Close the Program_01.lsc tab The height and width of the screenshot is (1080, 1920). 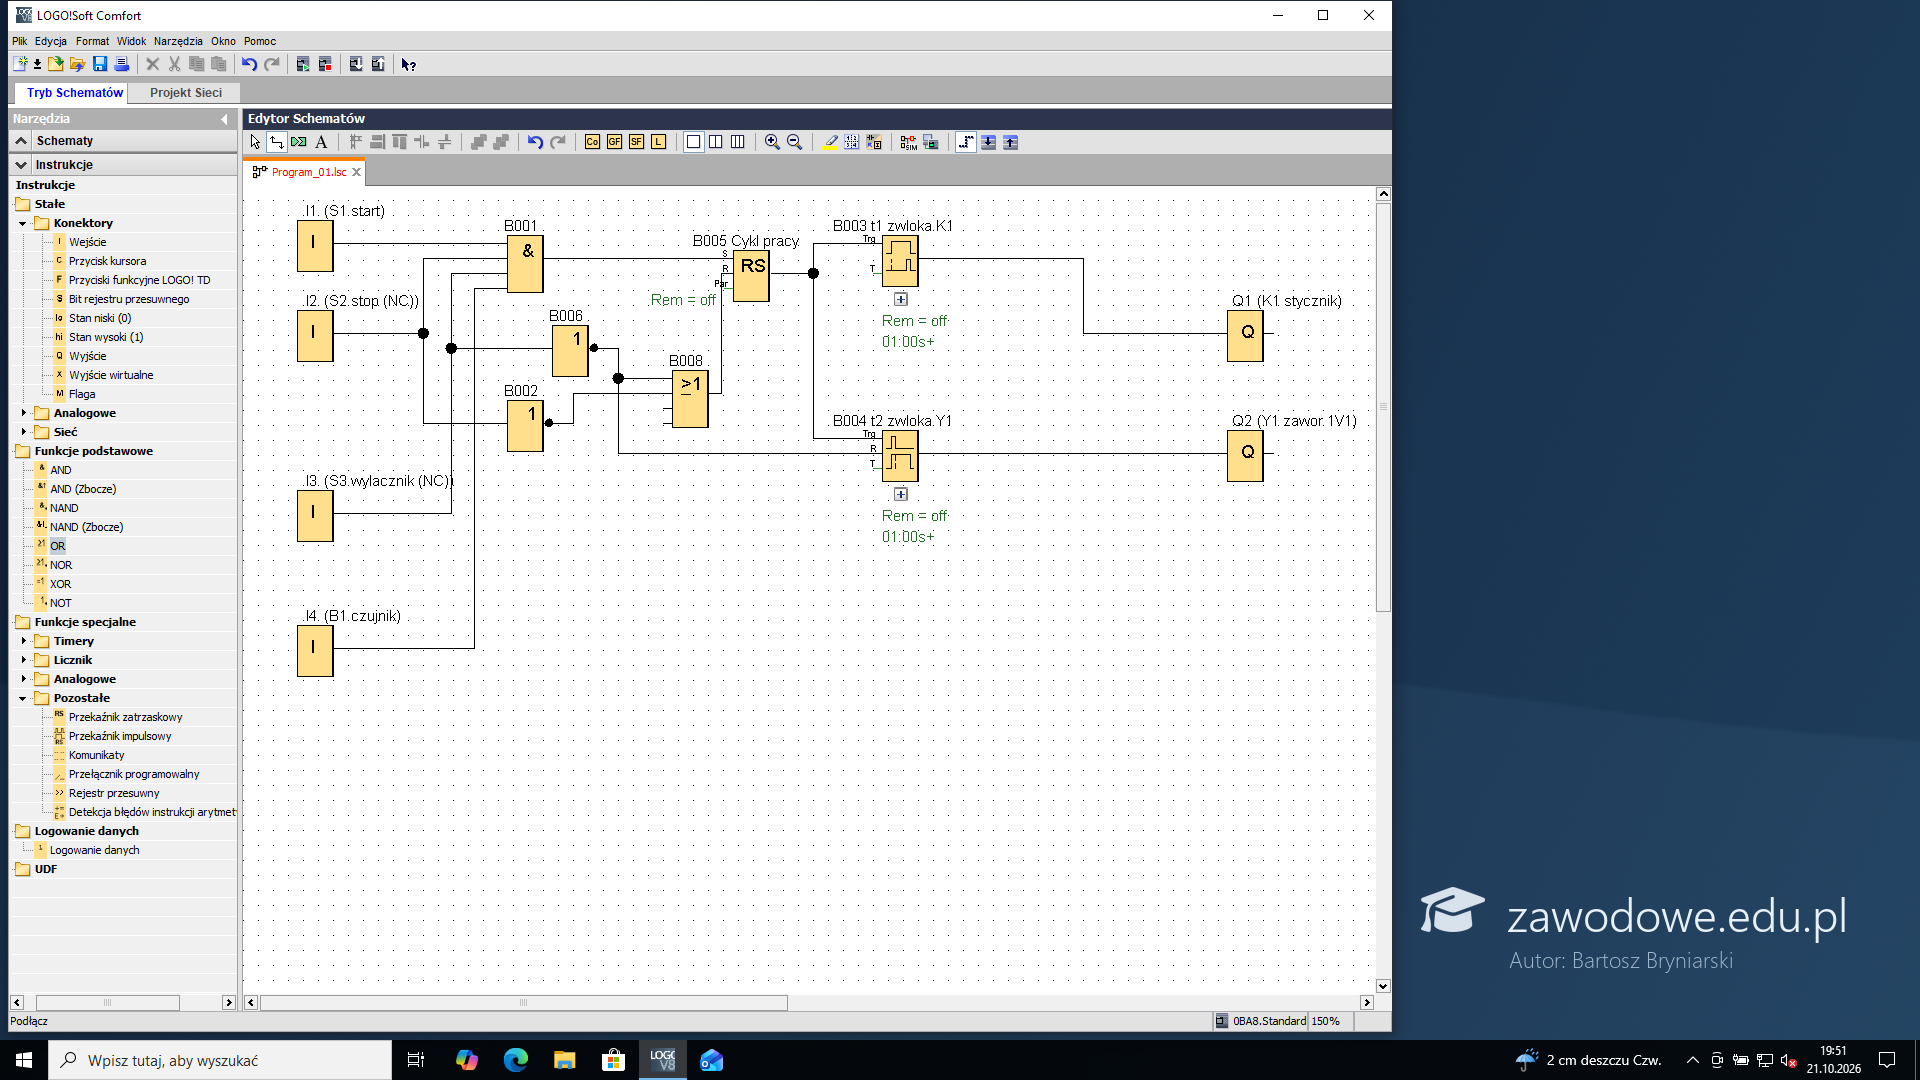[356, 172]
